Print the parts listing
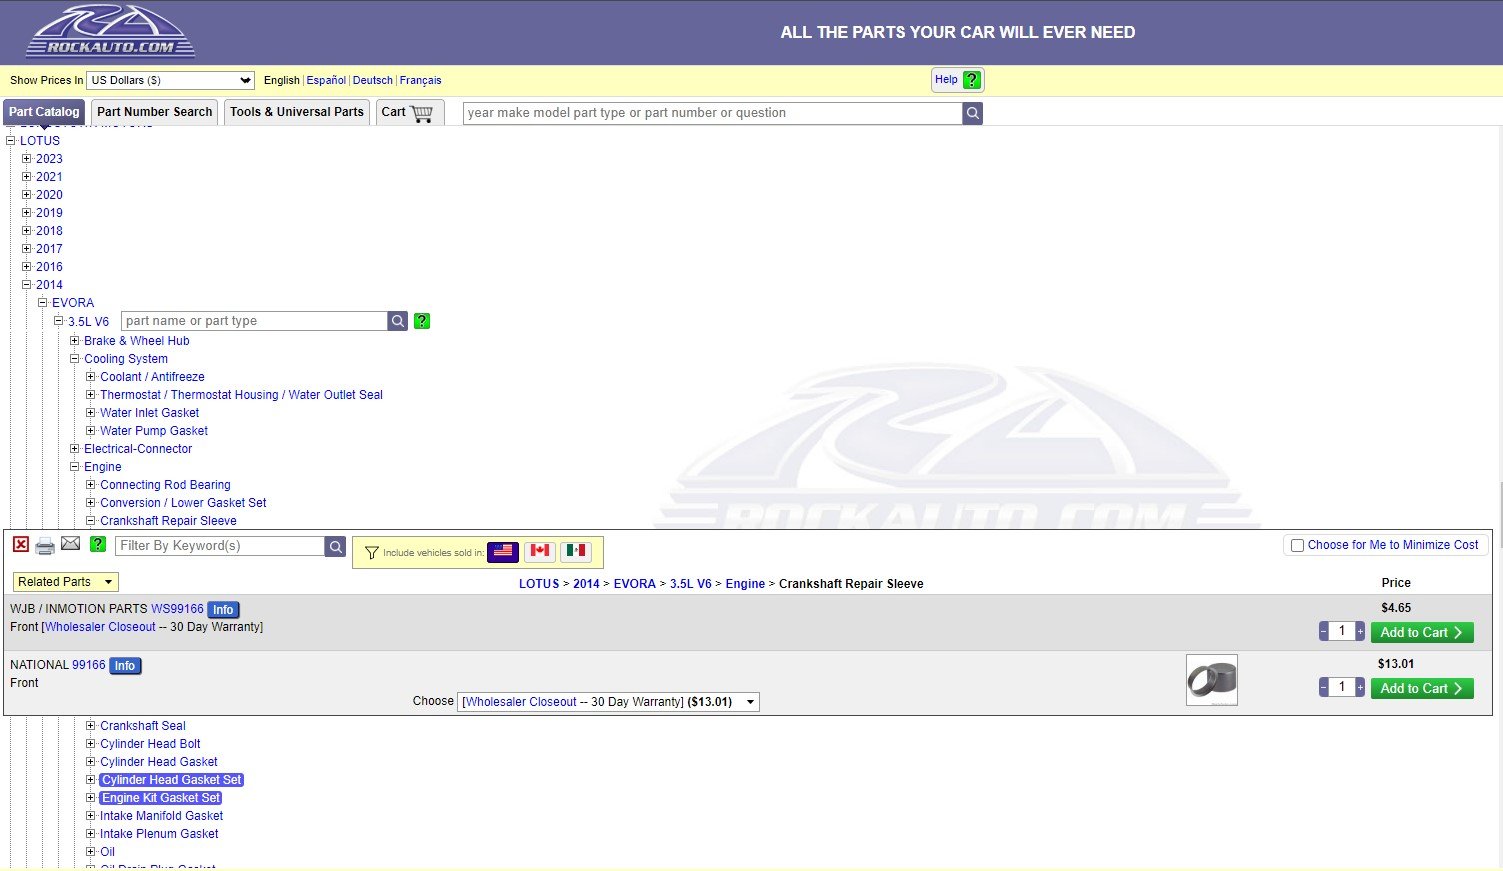This screenshot has width=1503, height=871. [x=45, y=546]
